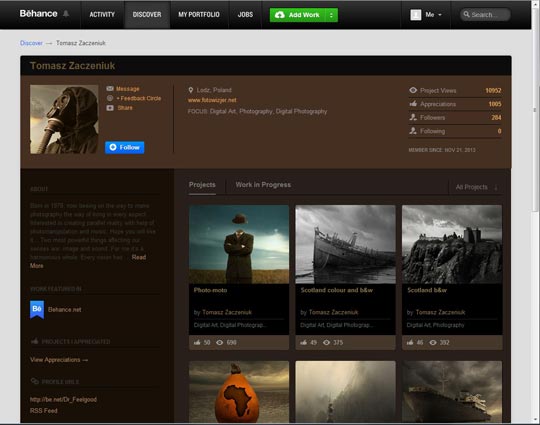This screenshot has width=540, height=425.
Task: Click Photo-moto thumbs-up appreciation icon
Action: tap(197, 342)
